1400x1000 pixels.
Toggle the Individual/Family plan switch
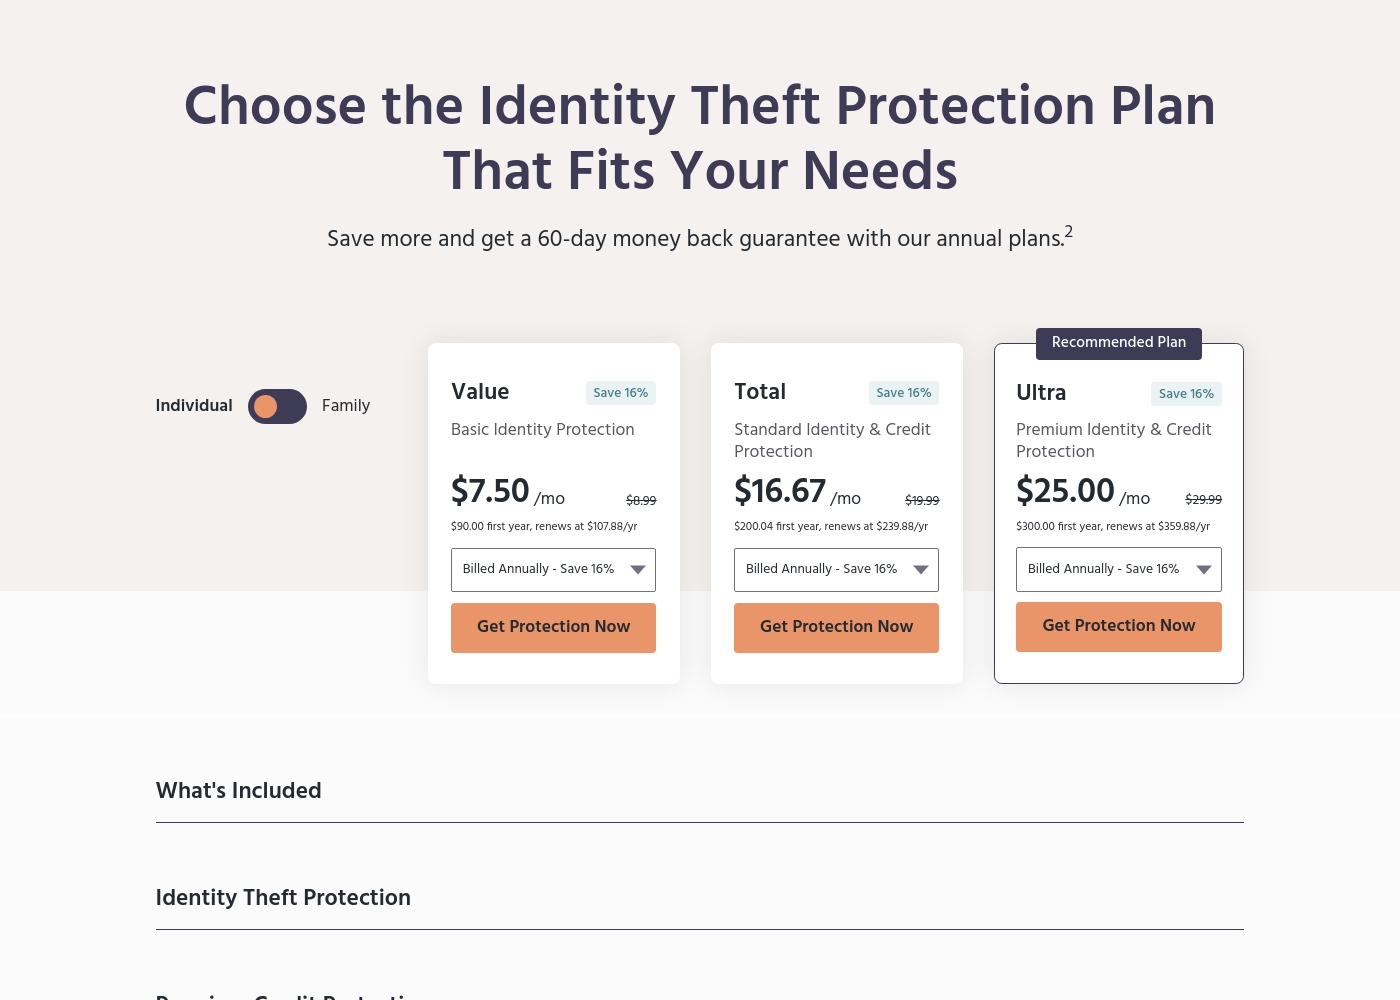tap(277, 406)
